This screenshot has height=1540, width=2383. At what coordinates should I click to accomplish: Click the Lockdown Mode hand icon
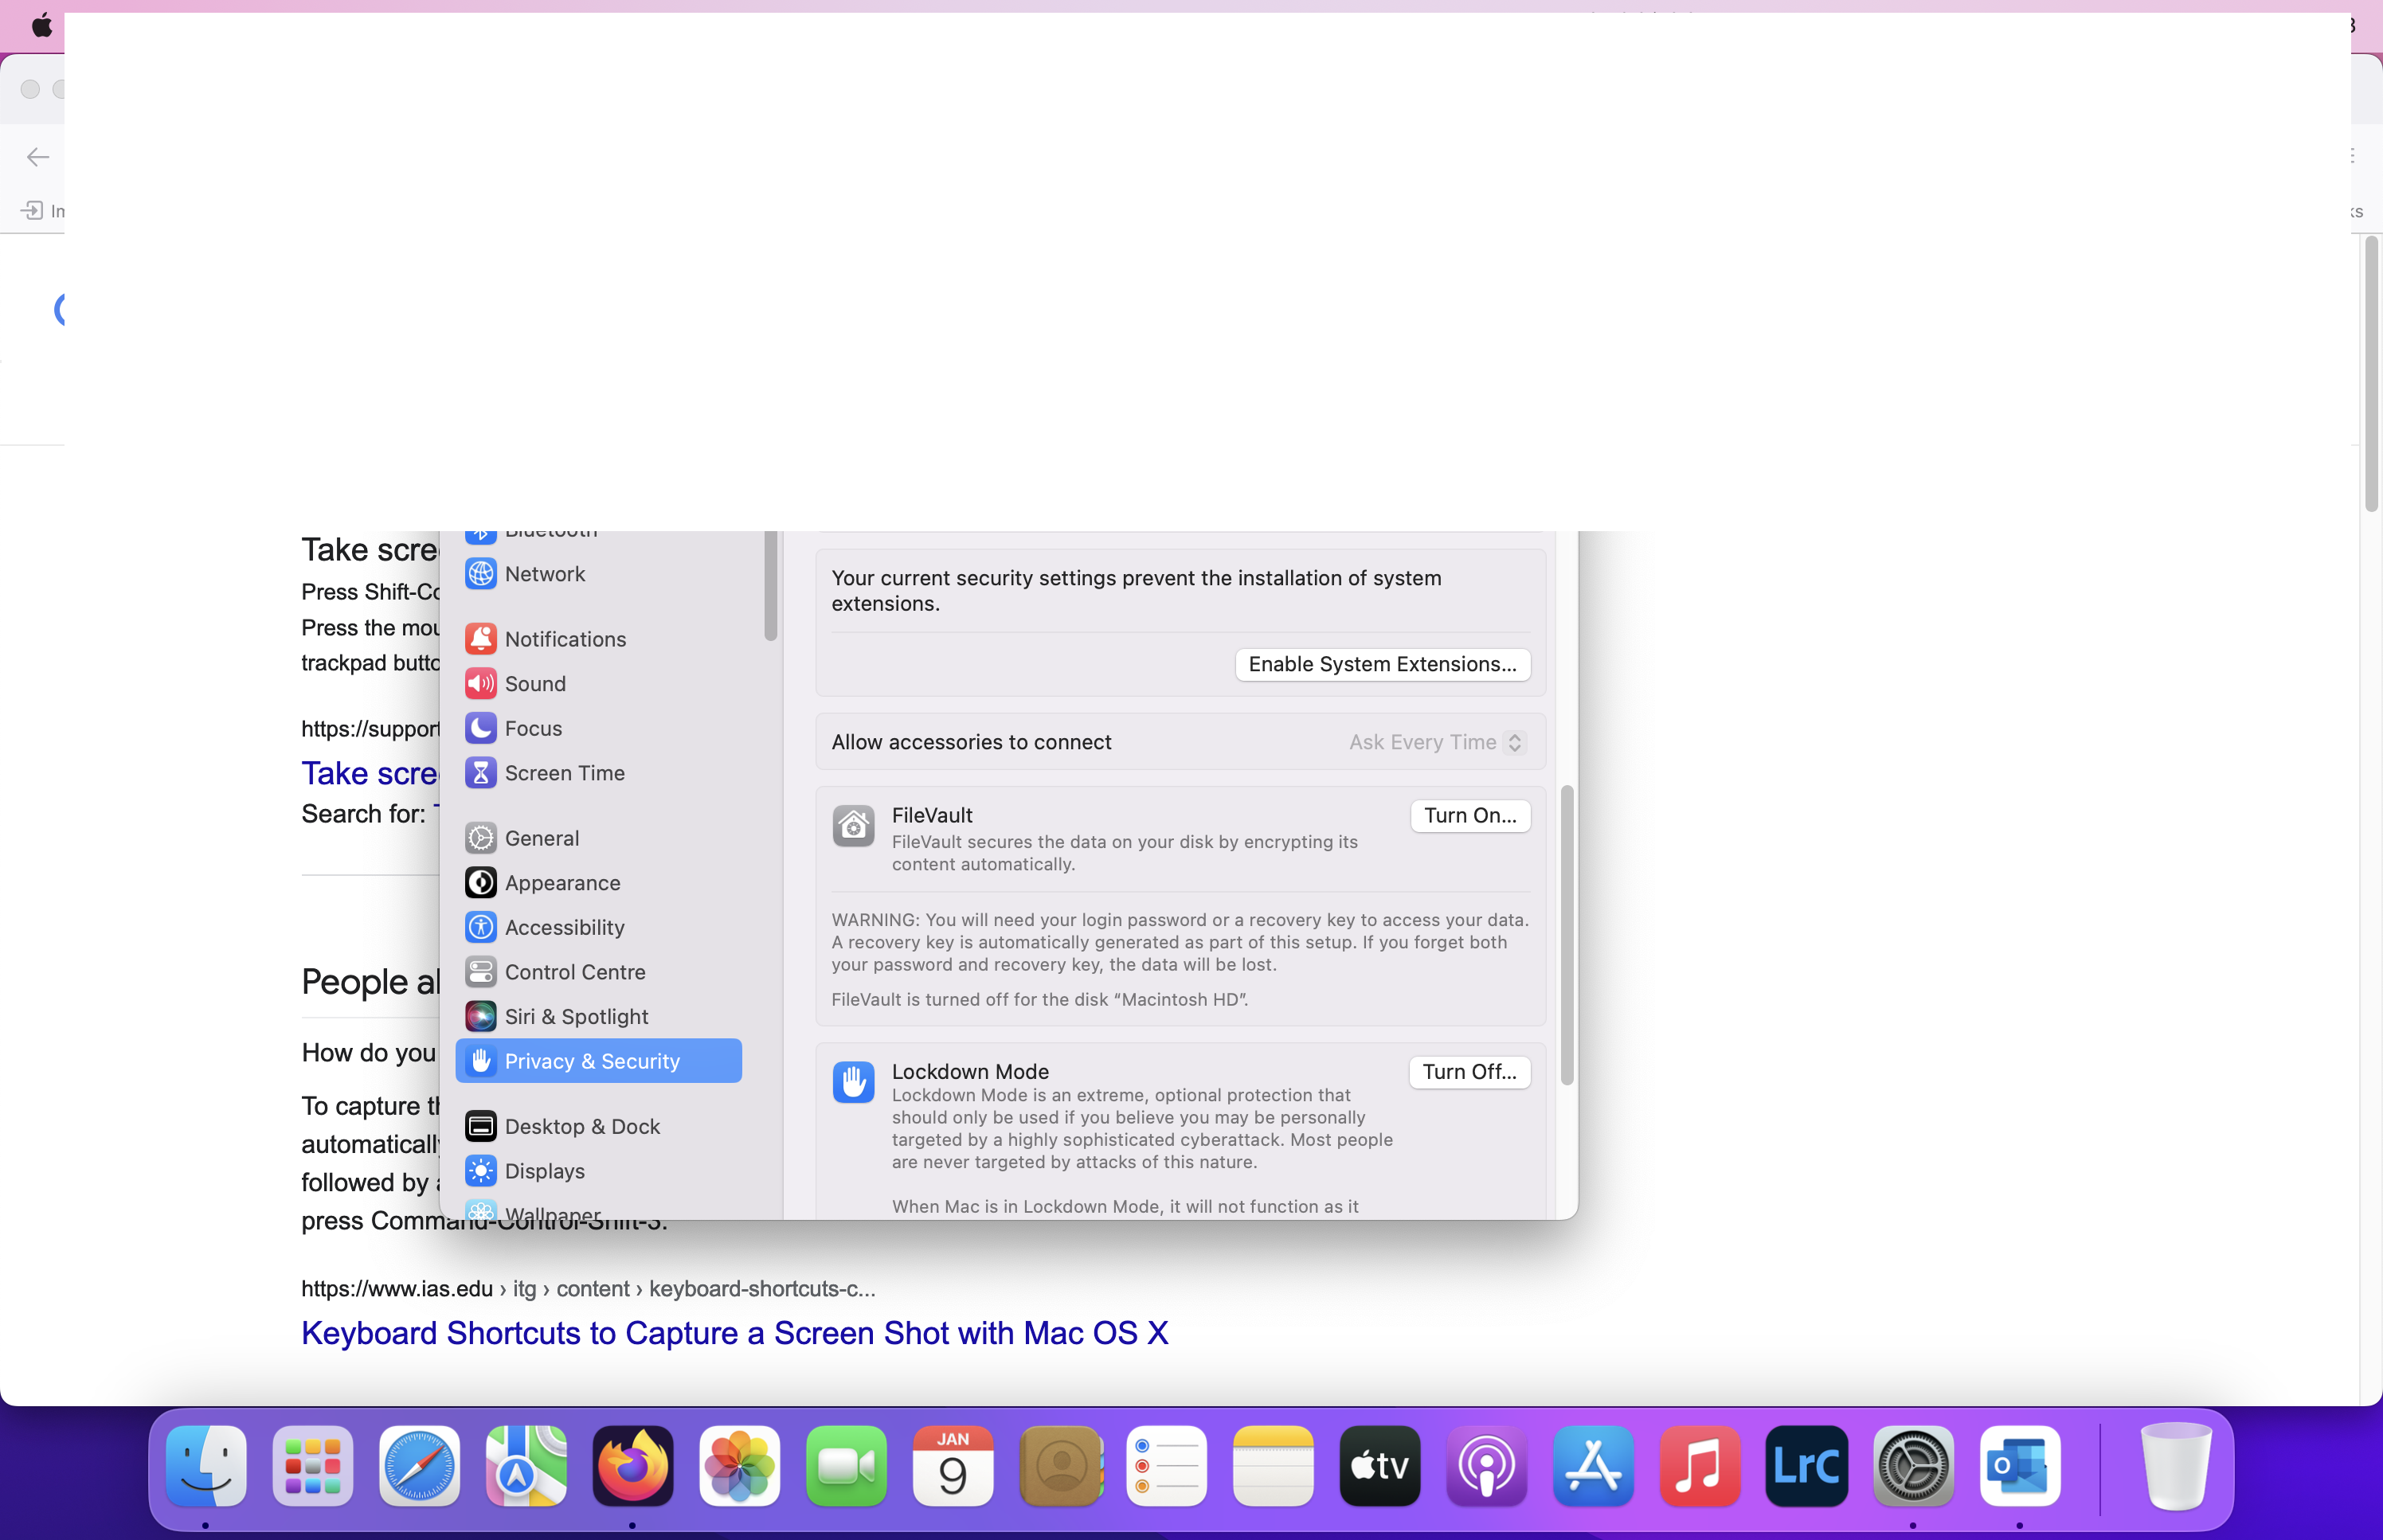[853, 1082]
